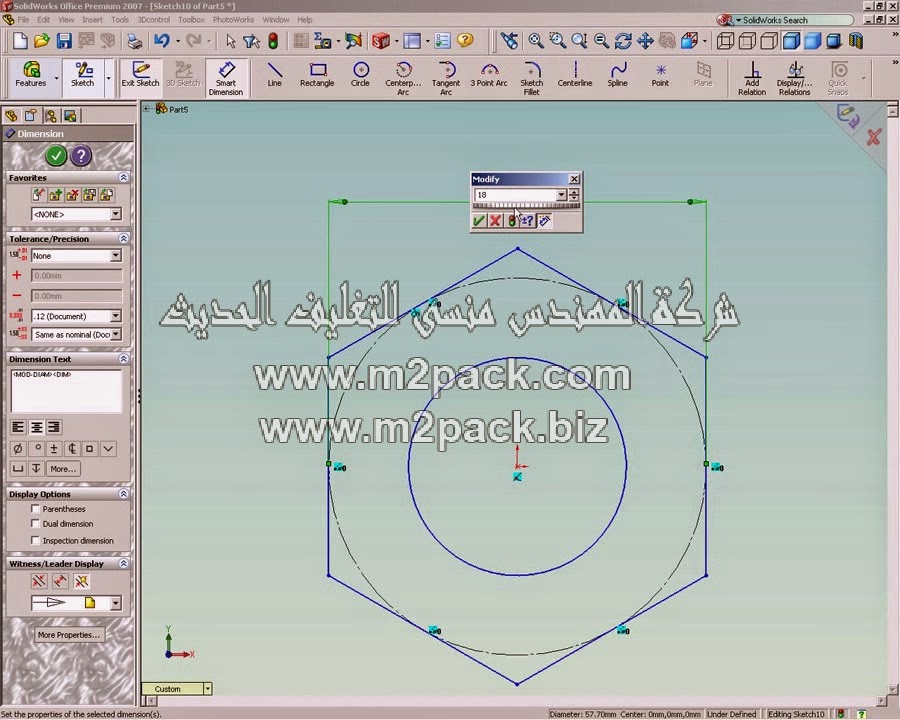This screenshot has height=720, width=900.
Task: Open a file with the folder icon
Action: coord(41,41)
